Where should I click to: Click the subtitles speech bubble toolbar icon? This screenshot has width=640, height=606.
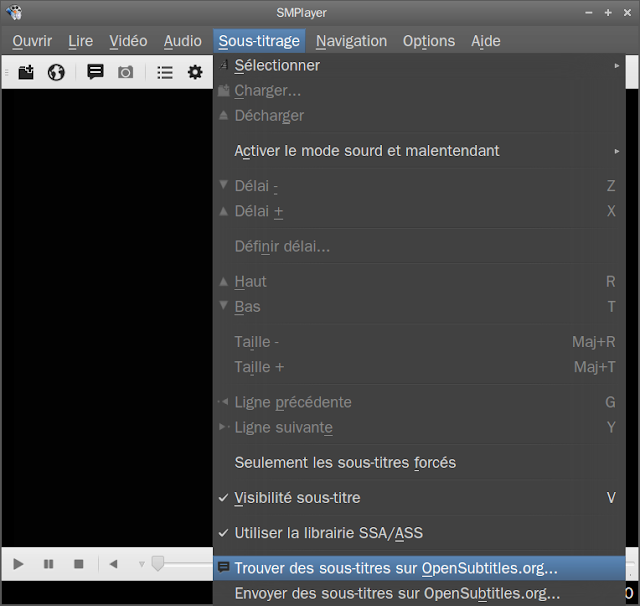tap(95, 72)
